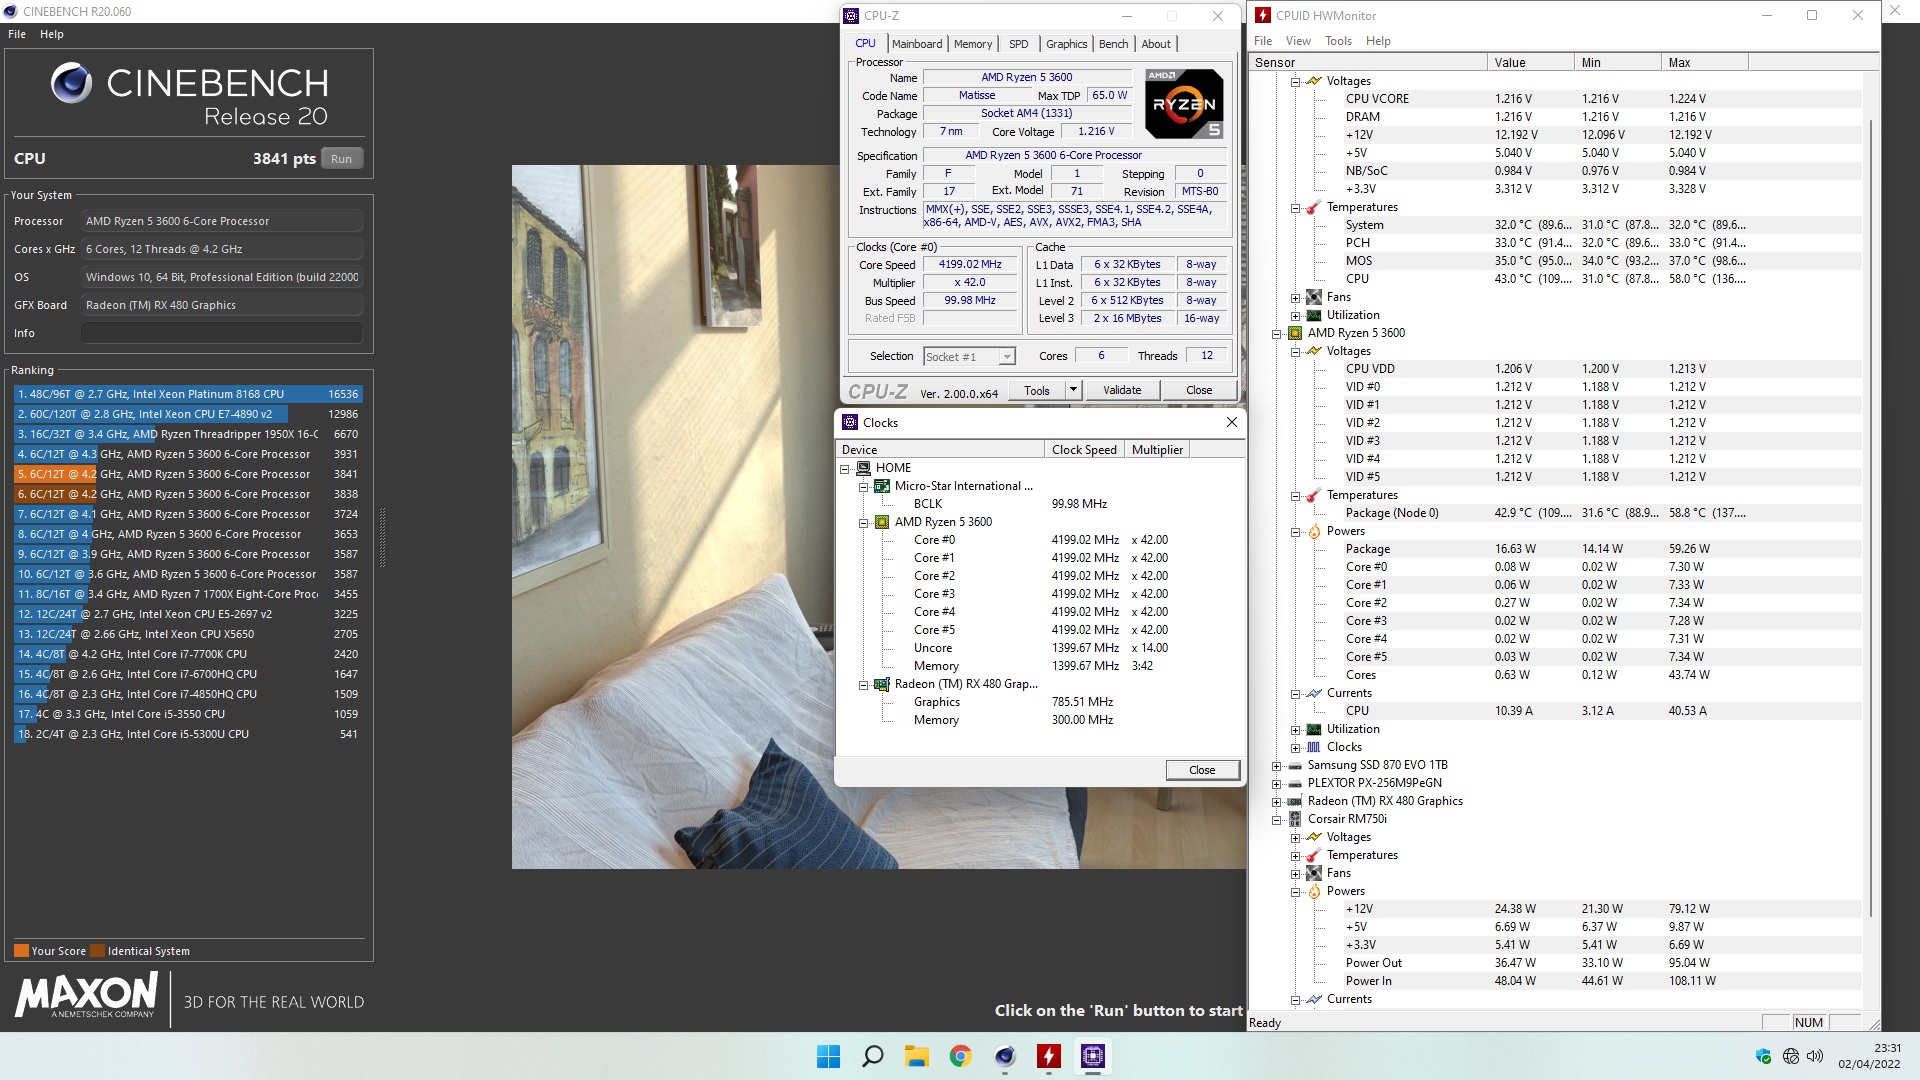
Task: Collapse the Corsair RM750i node
Action: click(x=1276, y=819)
